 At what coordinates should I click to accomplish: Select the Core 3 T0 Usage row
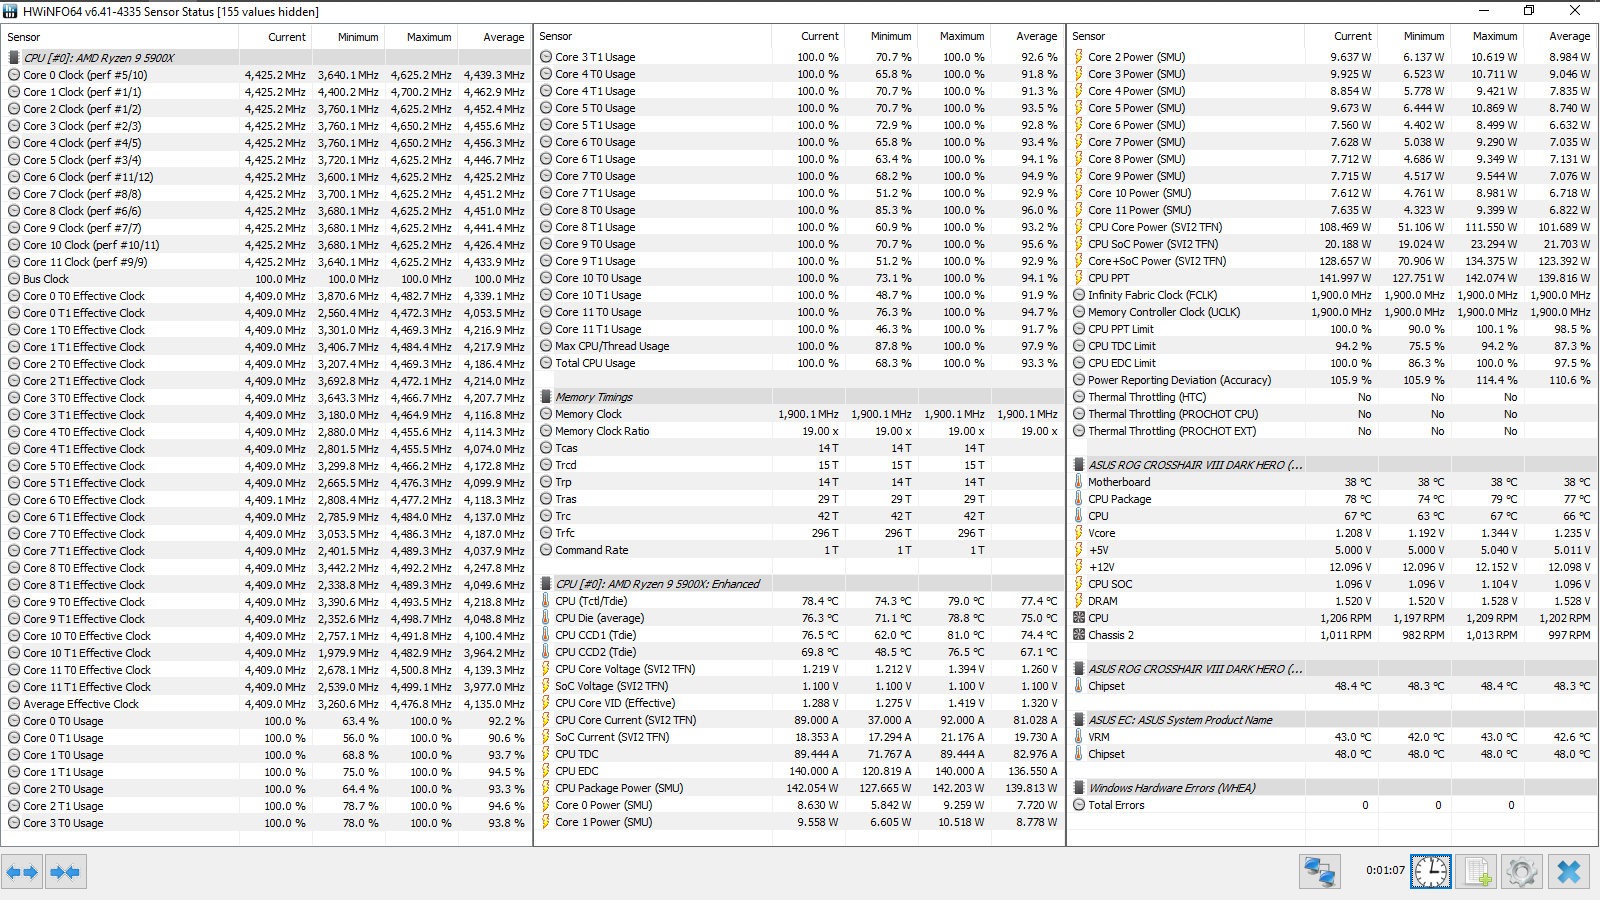pos(266,823)
